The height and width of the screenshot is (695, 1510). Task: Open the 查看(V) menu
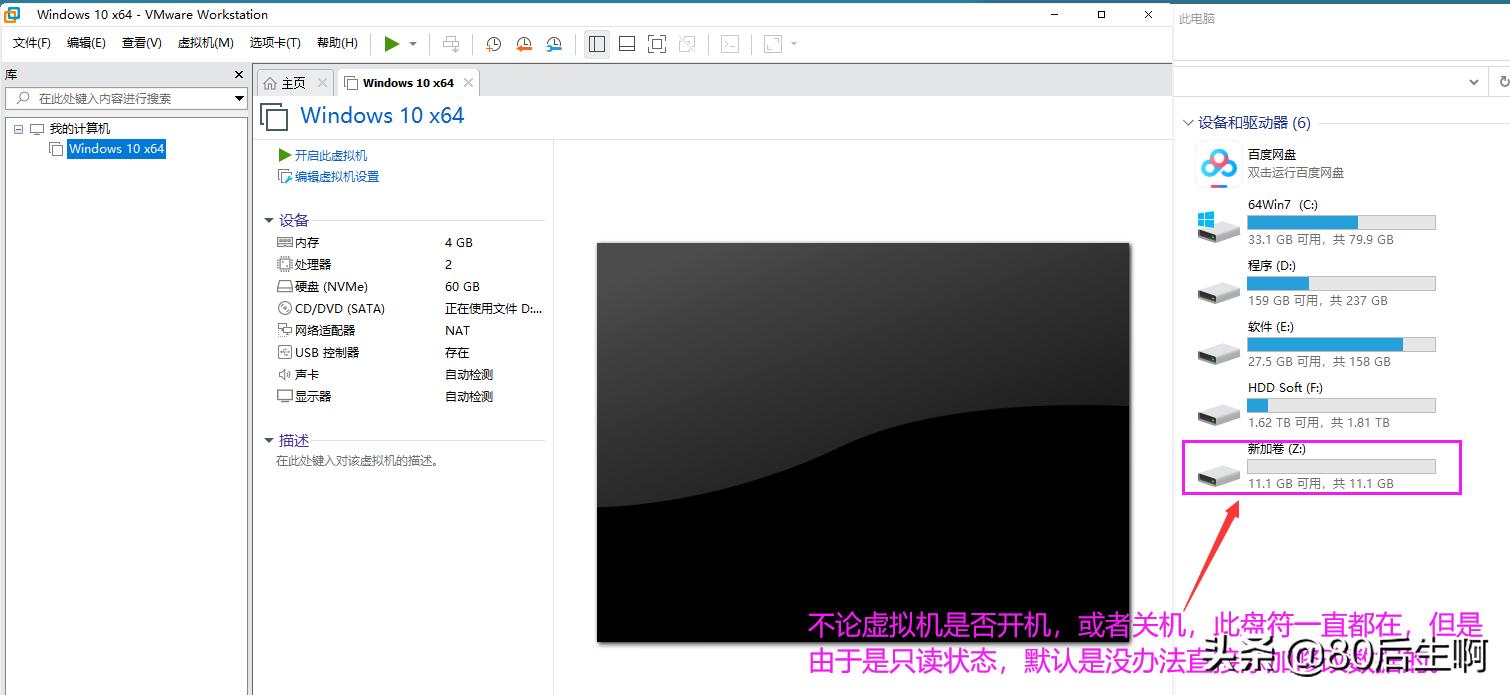(141, 43)
